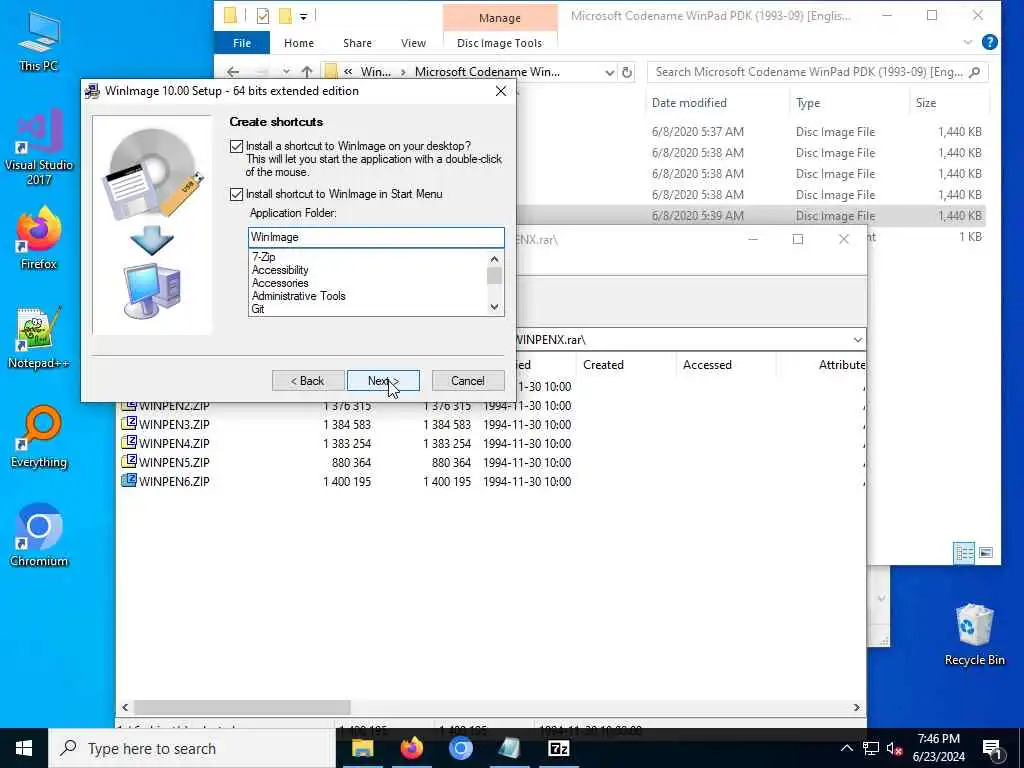The width and height of the screenshot is (1024, 768).
Task: Click Next to continue setup
Action: click(x=383, y=381)
